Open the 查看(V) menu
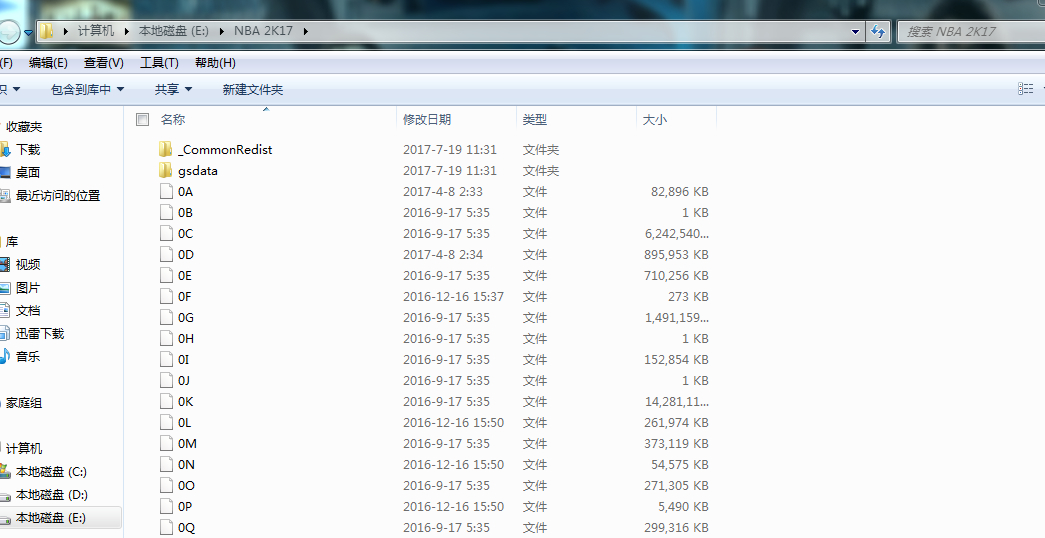This screenshot has height=538, width=1045. [103, 63]
